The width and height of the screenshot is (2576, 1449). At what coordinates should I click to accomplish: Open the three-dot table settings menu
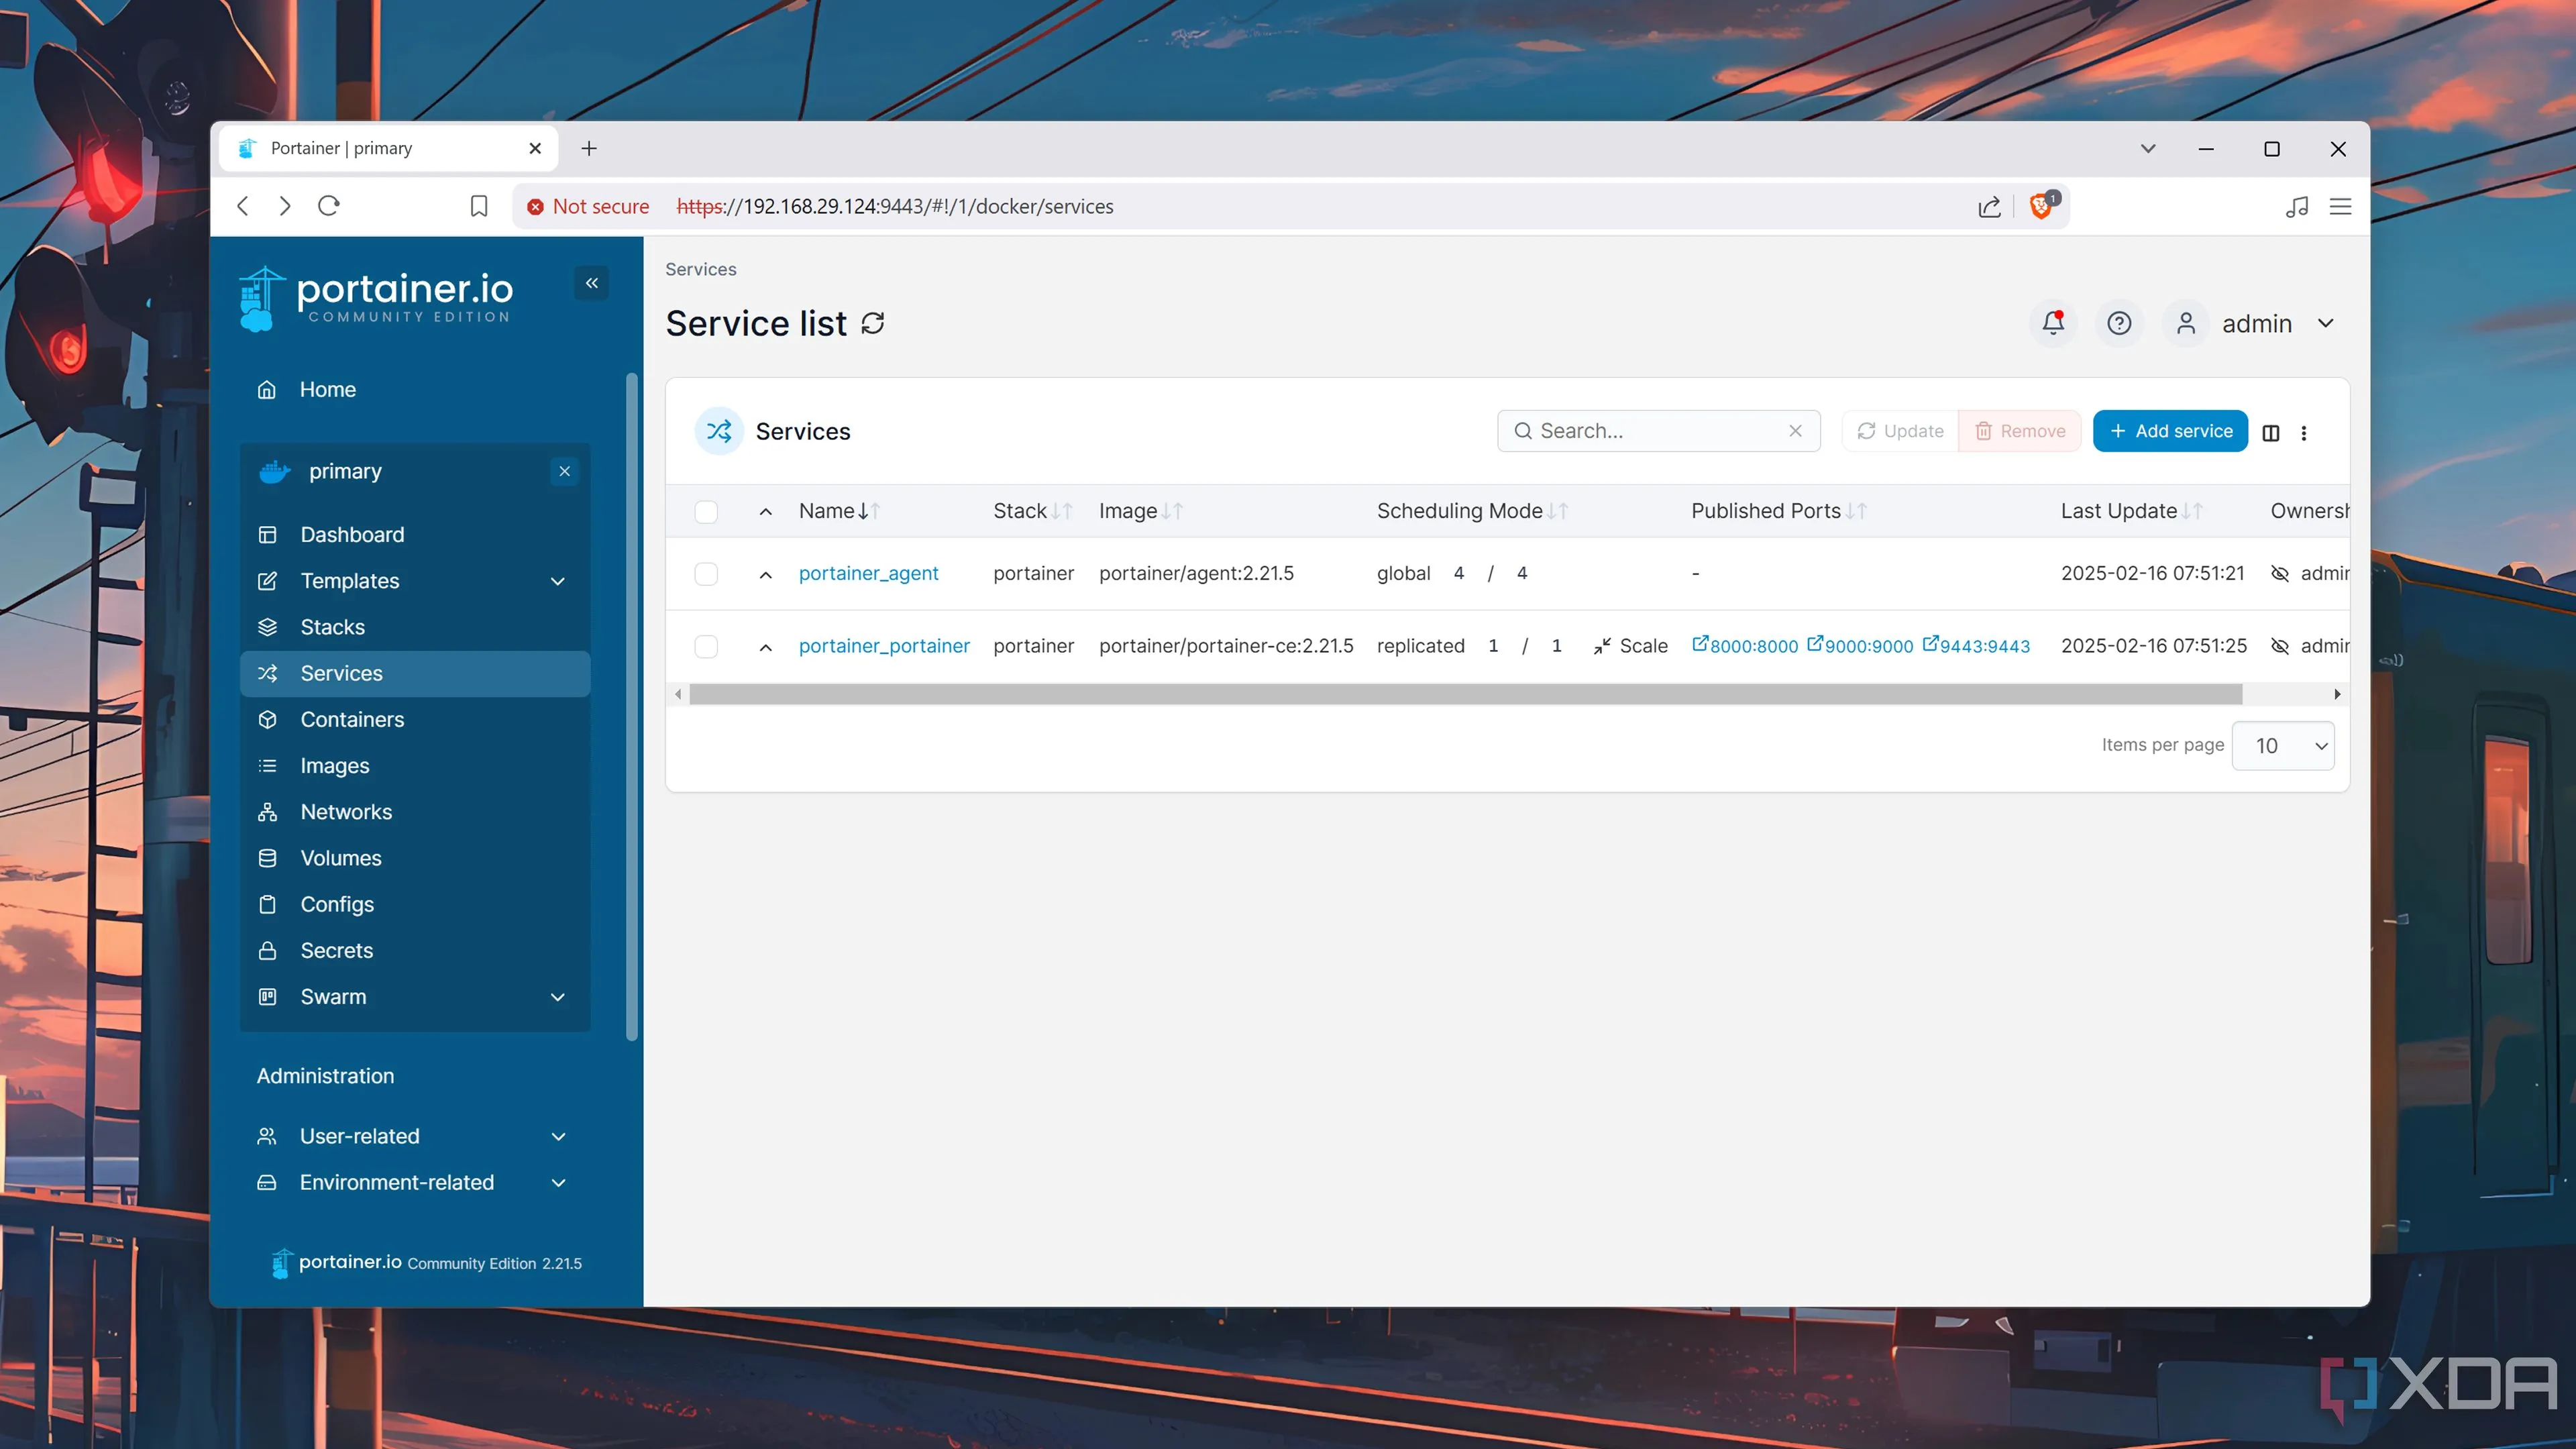point(2304,432)
